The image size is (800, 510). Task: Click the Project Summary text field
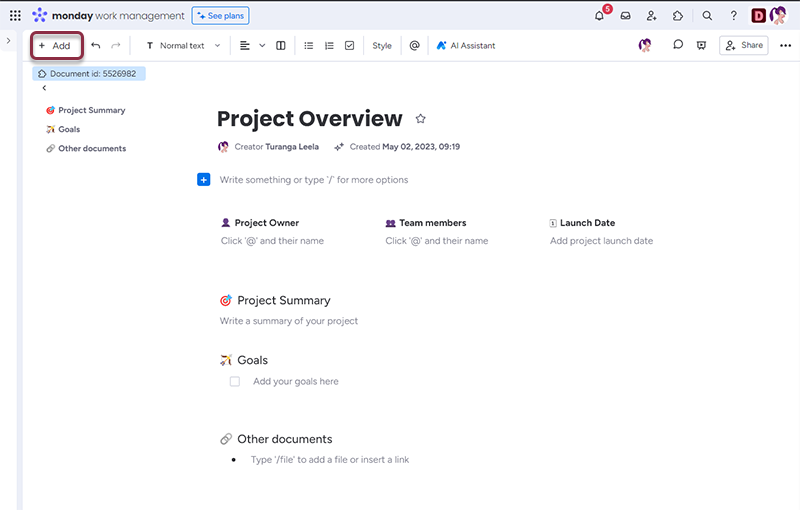(x=289, y=321)
